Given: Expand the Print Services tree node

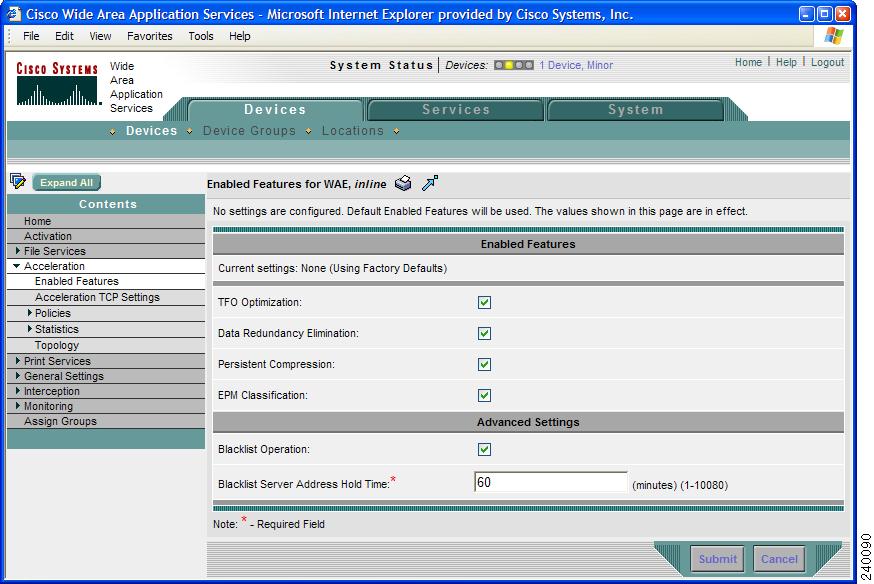Looking at the screenshot, I should pyautogui.click(x=18, y=361).
